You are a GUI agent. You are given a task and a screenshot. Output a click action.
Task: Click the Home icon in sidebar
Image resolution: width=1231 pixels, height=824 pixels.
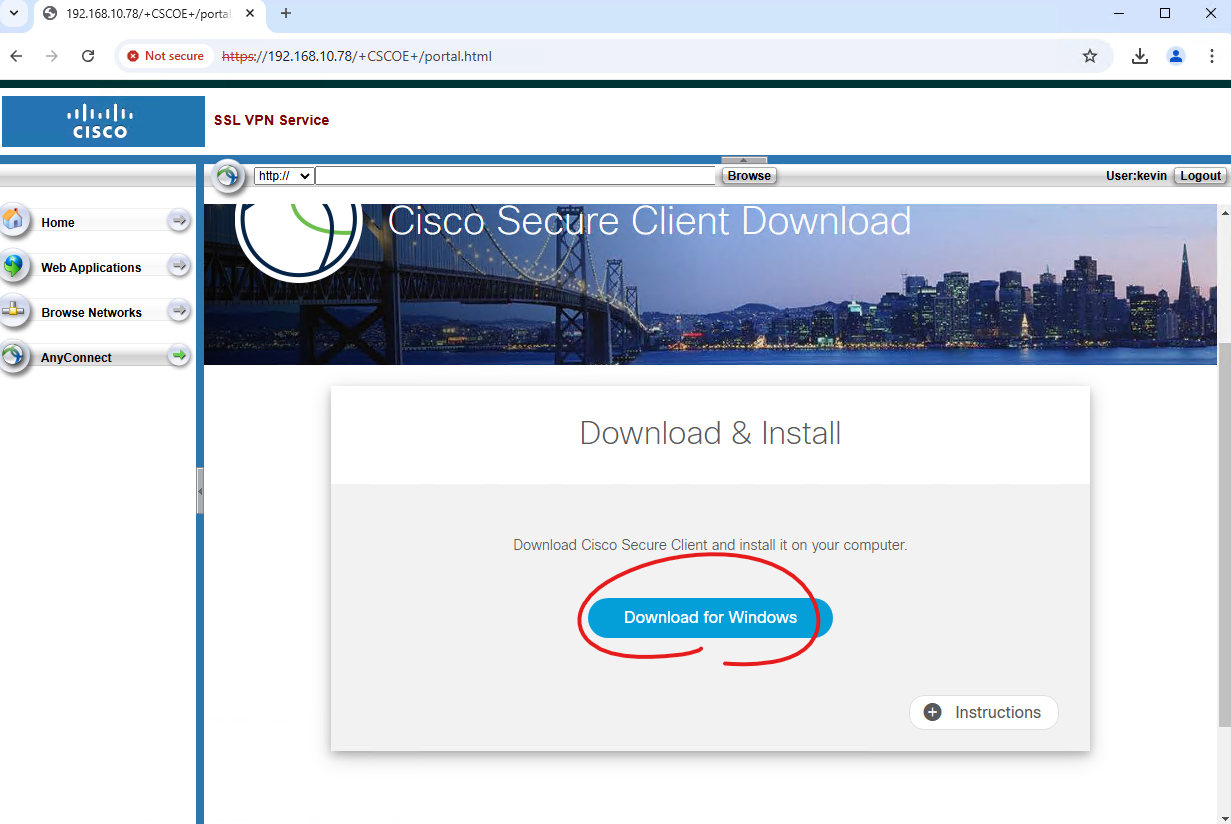[x=14, y=219]
